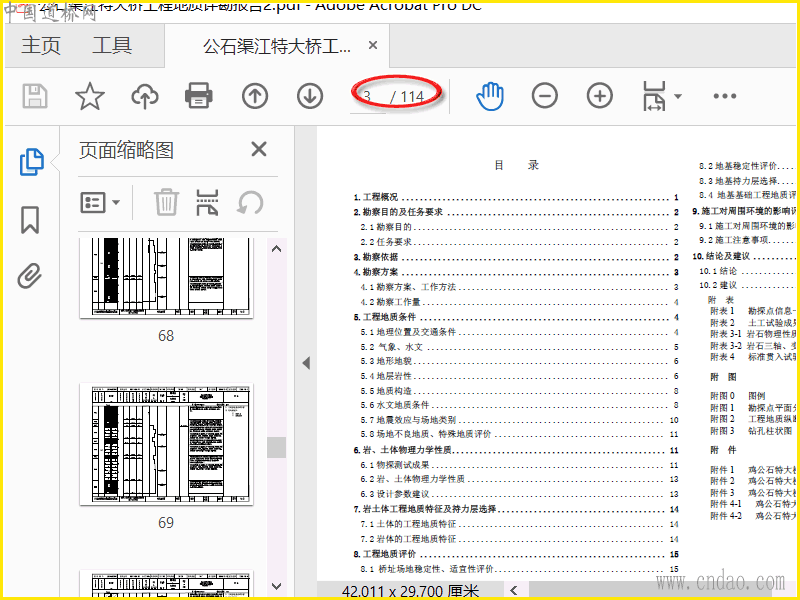The height and width of the screenshot is (600, 800).
Task: Click the page-with-dashed-line icon in thumbnails panel
Action: click(x=207, y=203)
